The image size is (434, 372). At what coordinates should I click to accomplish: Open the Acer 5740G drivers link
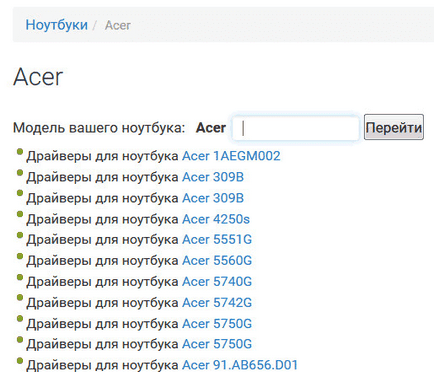pos(217,282)
